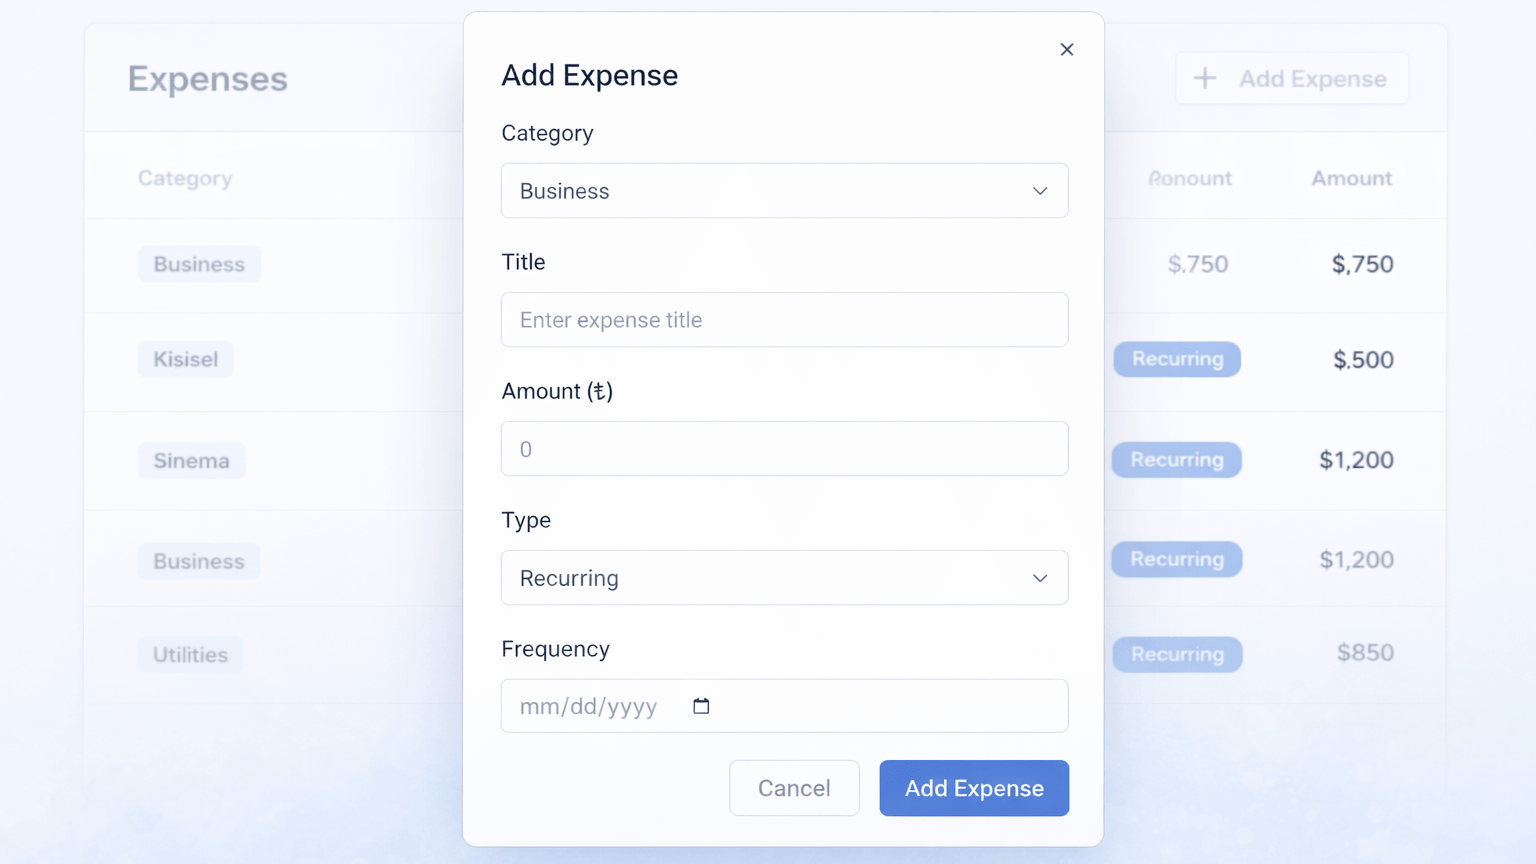
Task: Open the Category dropdown showing Business
Action: click(x=784, y=190)
